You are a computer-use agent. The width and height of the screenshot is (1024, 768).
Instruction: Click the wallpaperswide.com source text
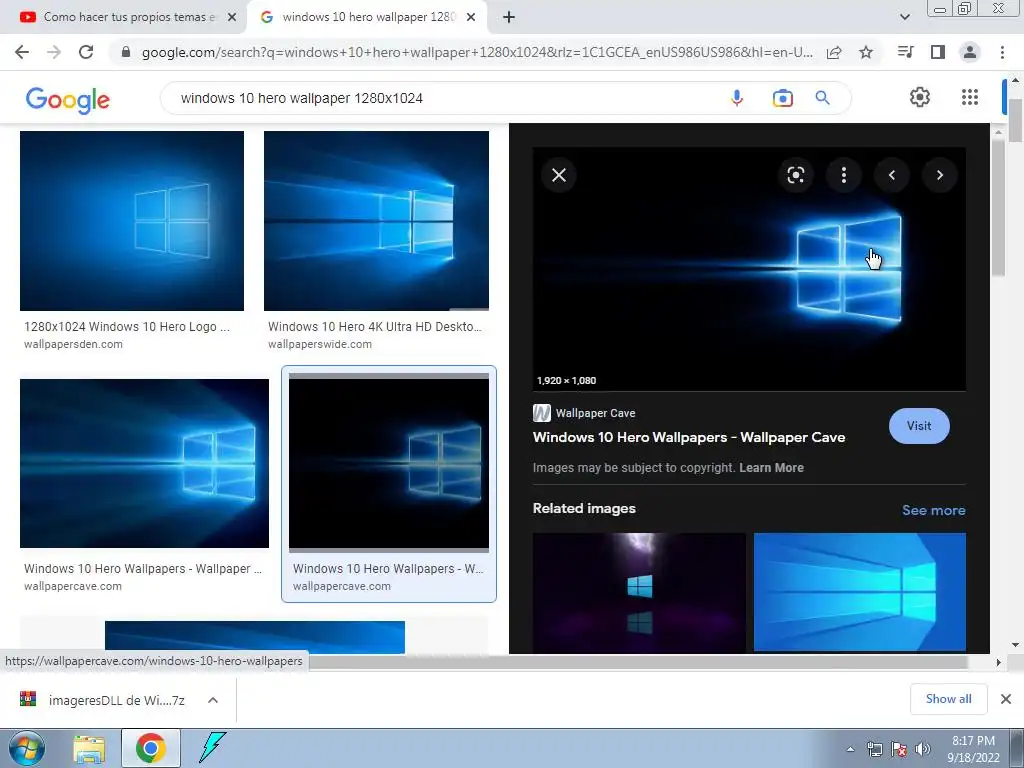tap(320, 344)
